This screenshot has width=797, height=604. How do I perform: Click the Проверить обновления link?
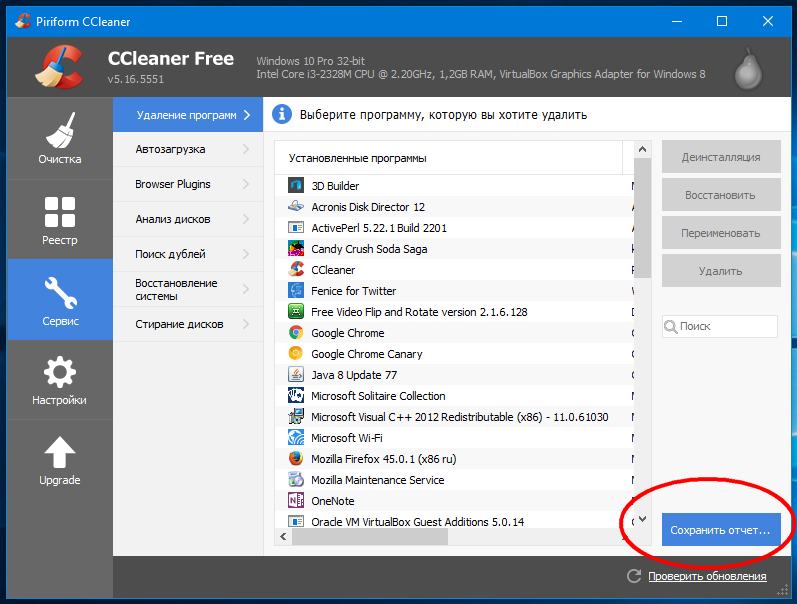(707, 576)
